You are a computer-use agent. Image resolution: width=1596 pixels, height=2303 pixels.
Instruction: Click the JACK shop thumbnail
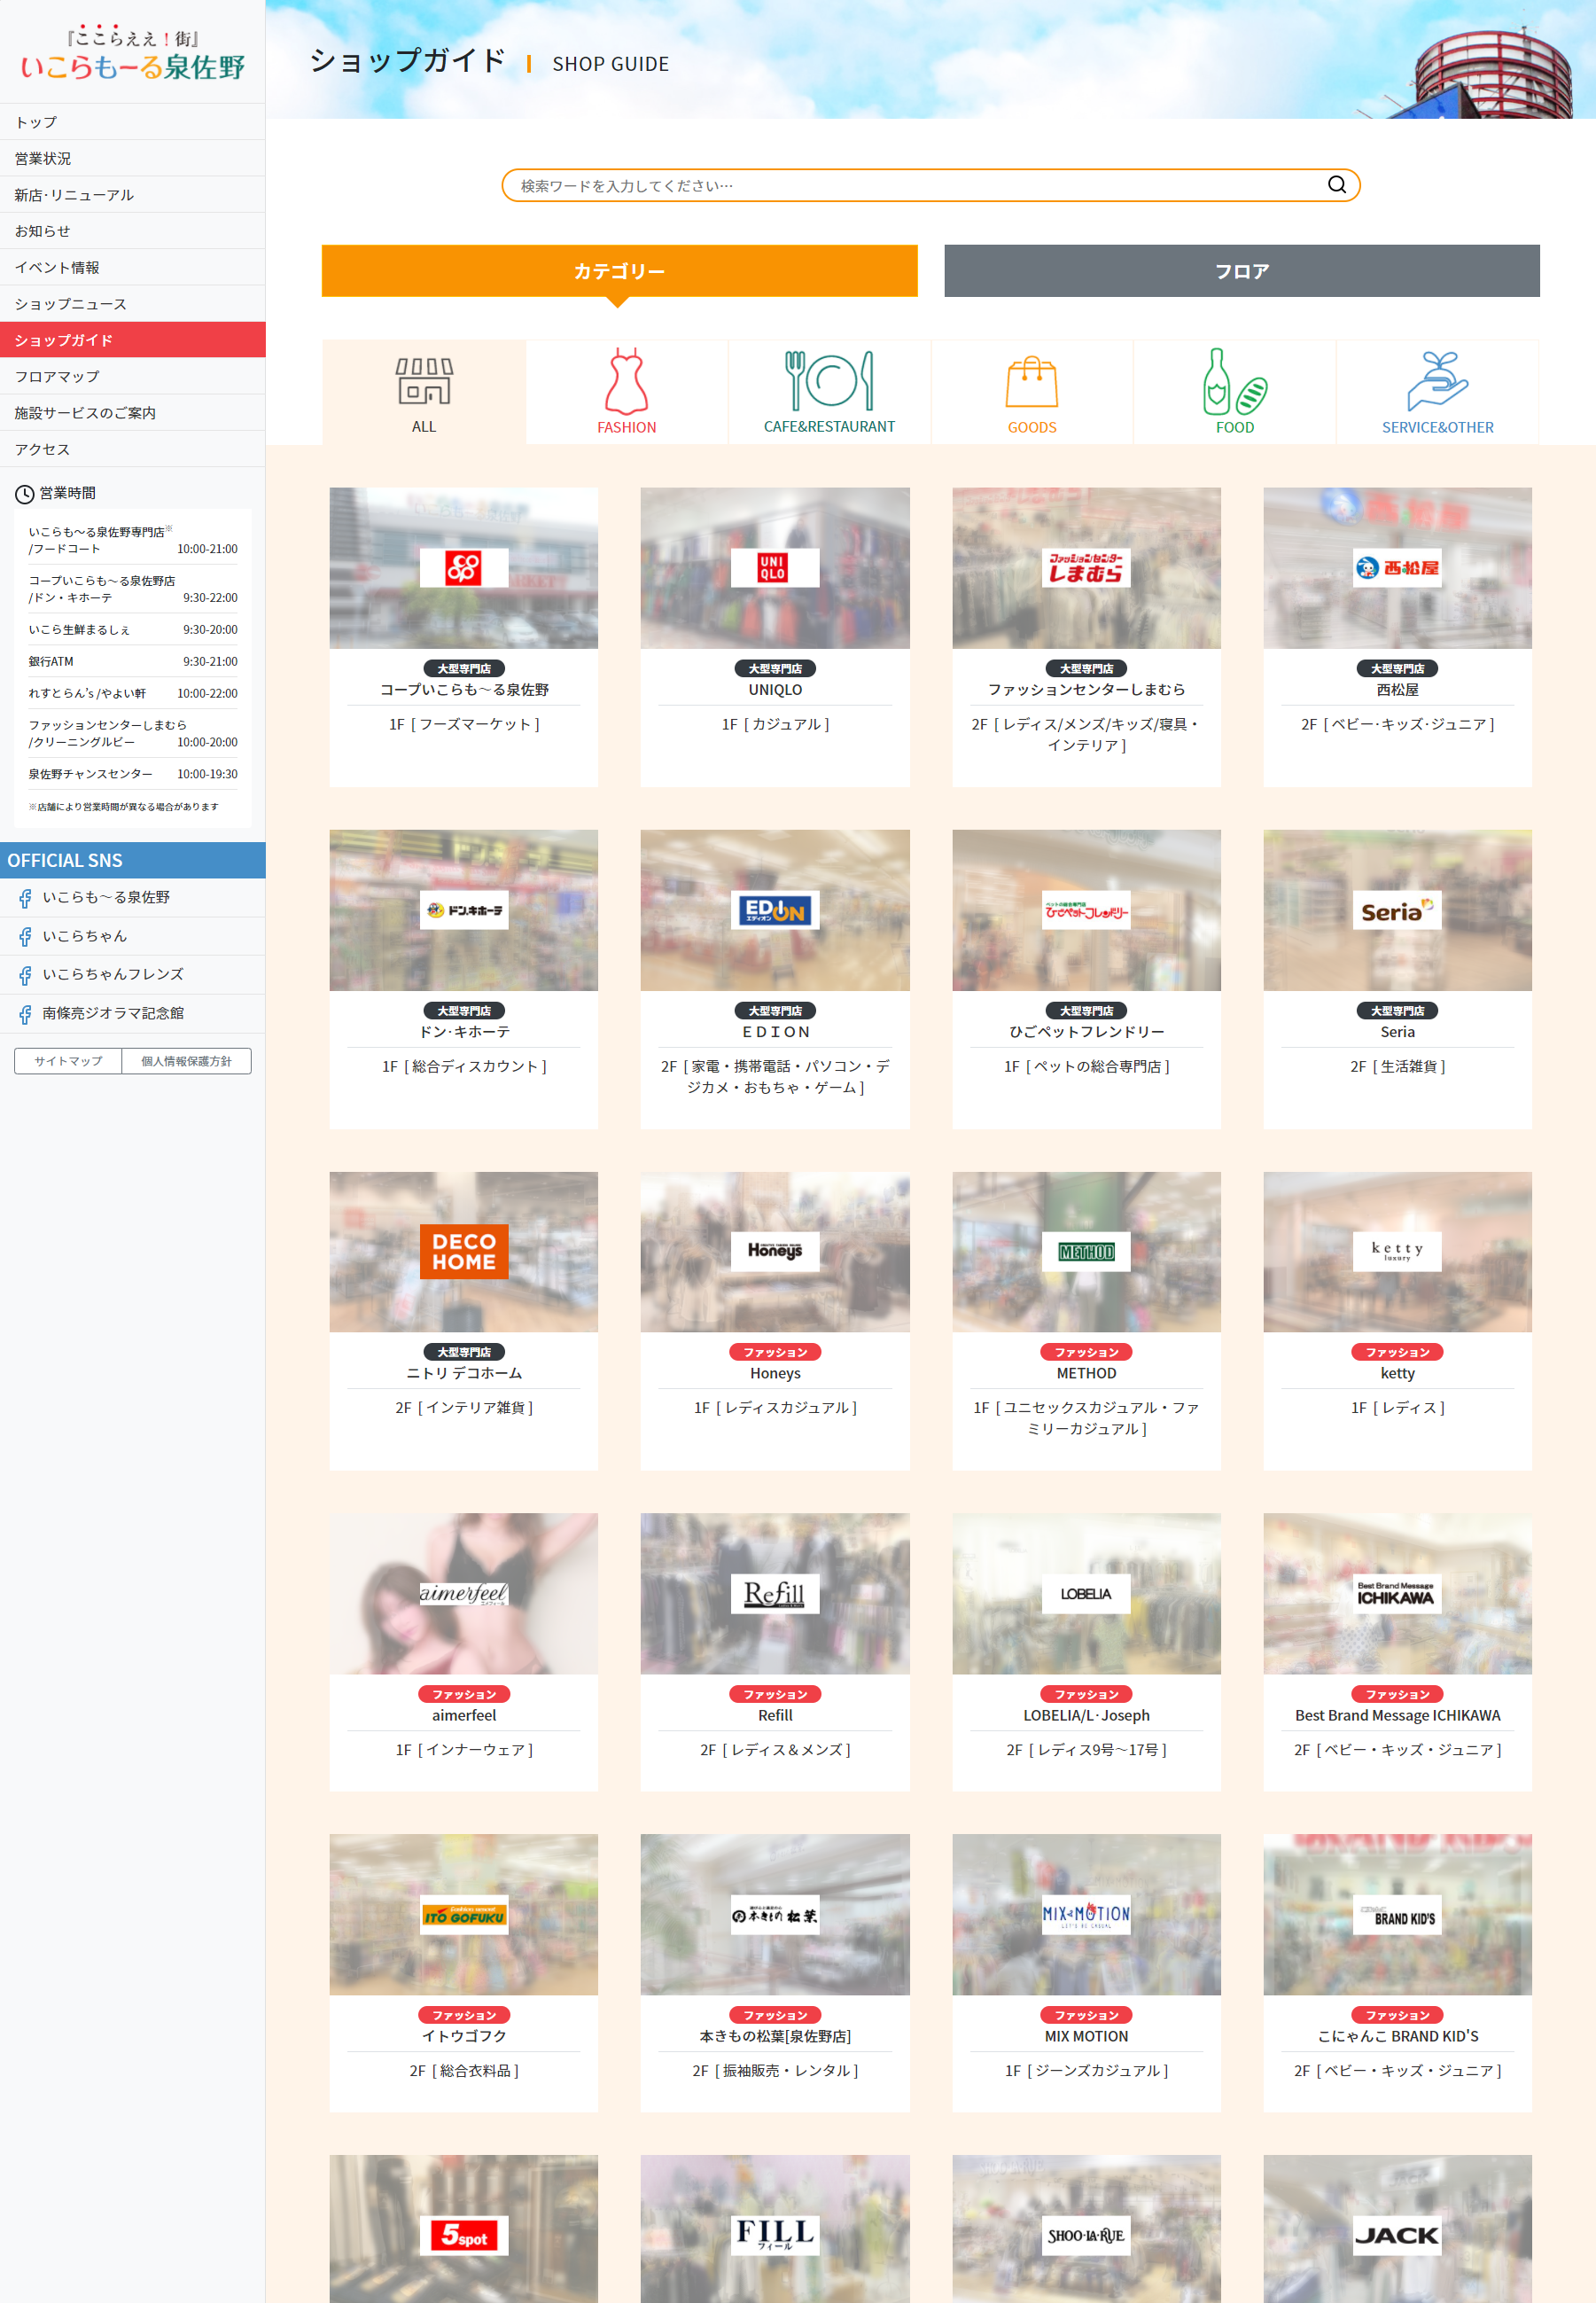pyautogui.click(x=1397, y=2229)
